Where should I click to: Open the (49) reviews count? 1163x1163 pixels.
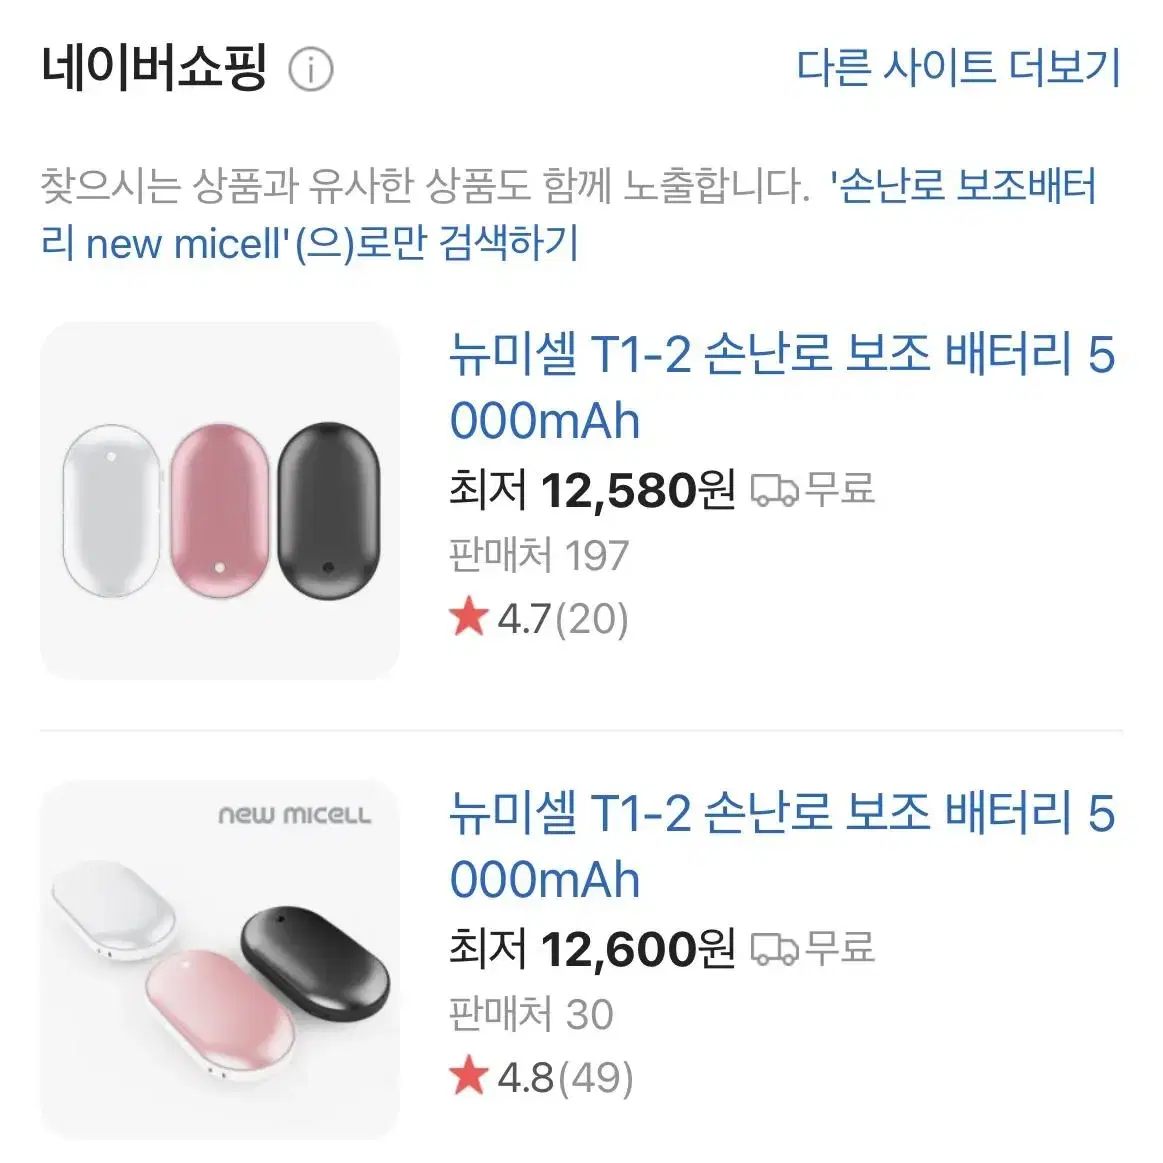pos(596,1078)
